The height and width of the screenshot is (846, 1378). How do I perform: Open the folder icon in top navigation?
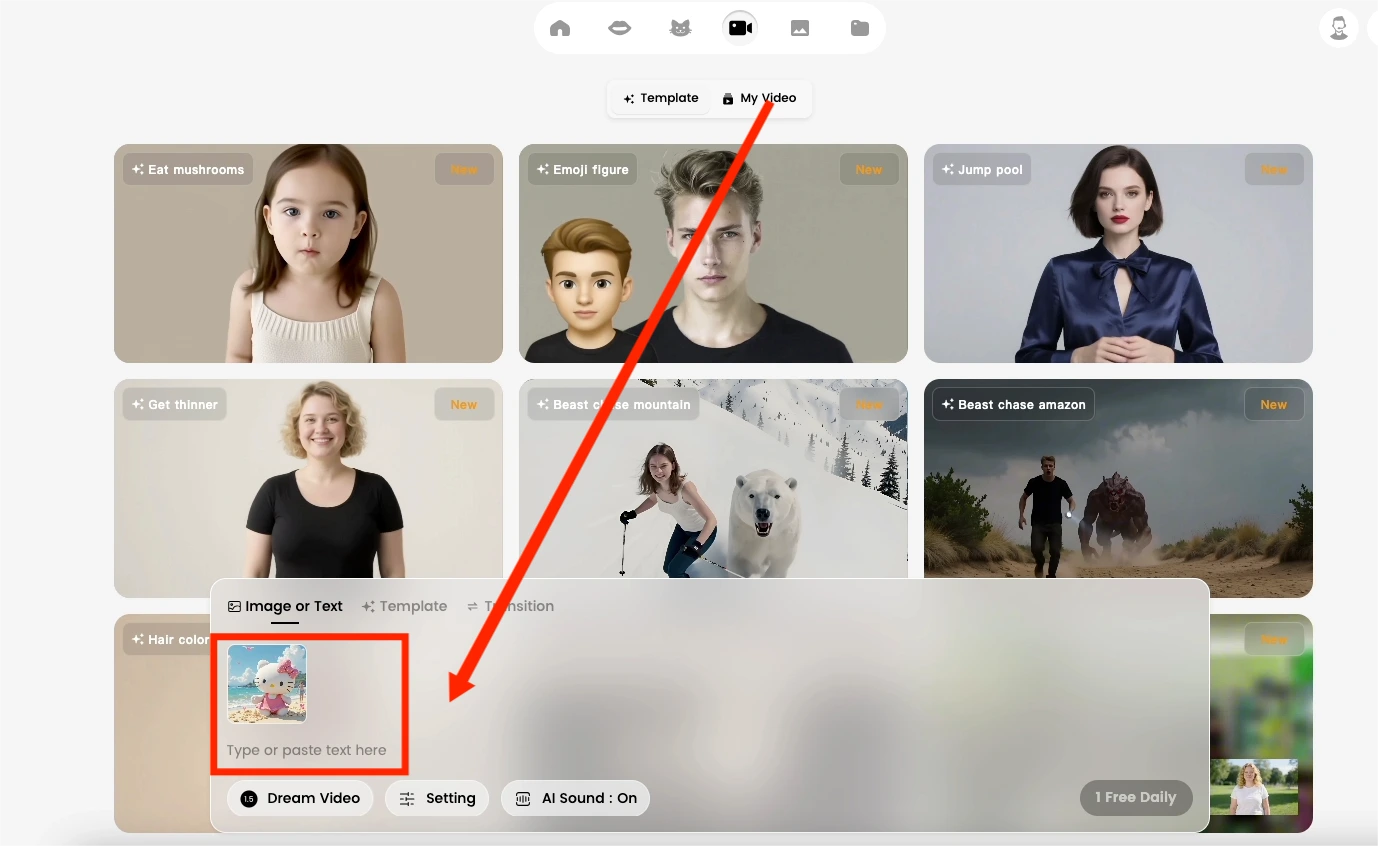[x=860, y=28]
